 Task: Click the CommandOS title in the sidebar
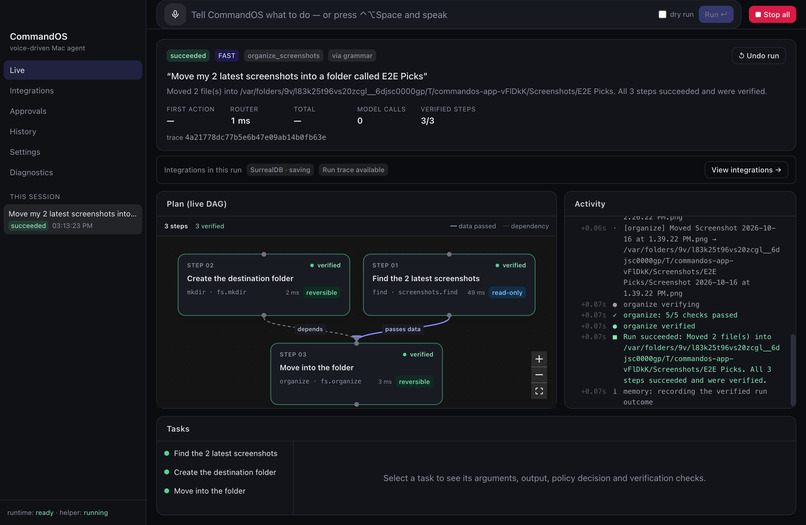(39, 37)
